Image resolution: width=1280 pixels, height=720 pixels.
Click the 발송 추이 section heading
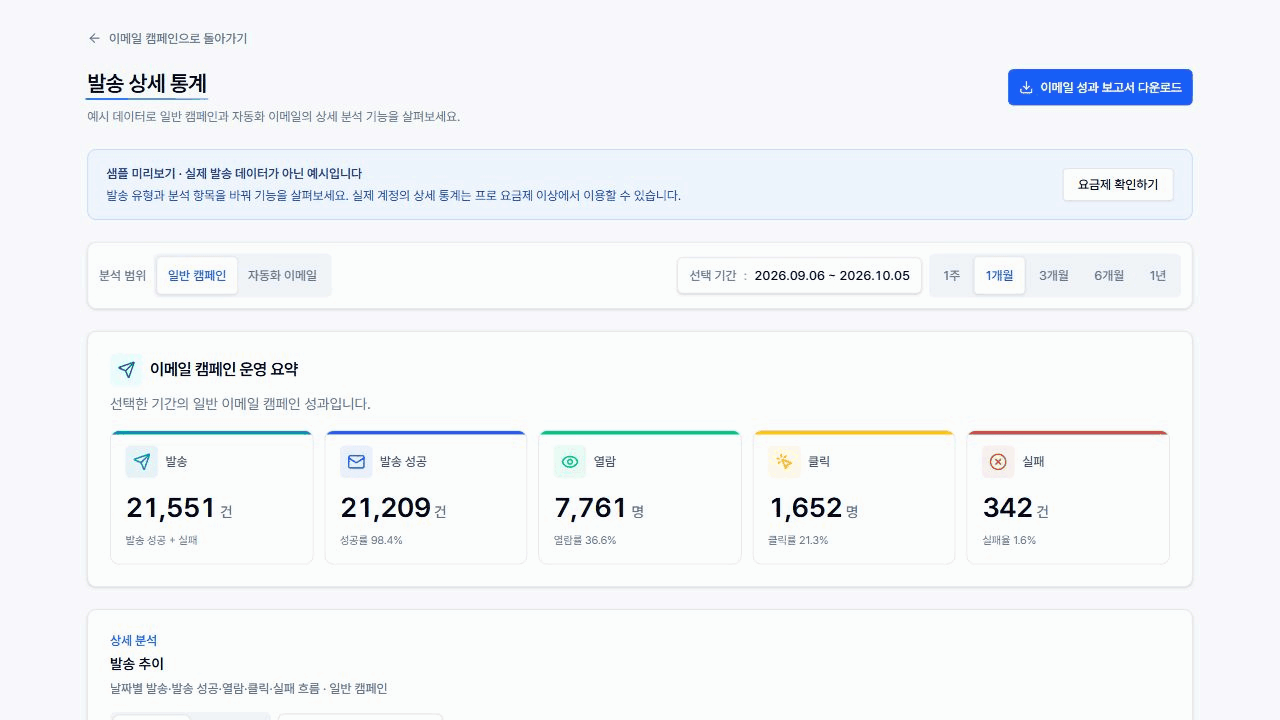(137, 664)
